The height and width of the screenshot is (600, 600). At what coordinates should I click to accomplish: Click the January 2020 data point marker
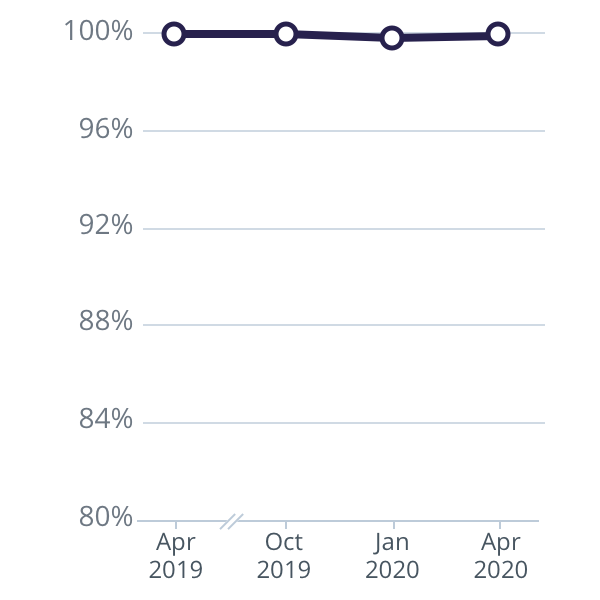point(392,38)
